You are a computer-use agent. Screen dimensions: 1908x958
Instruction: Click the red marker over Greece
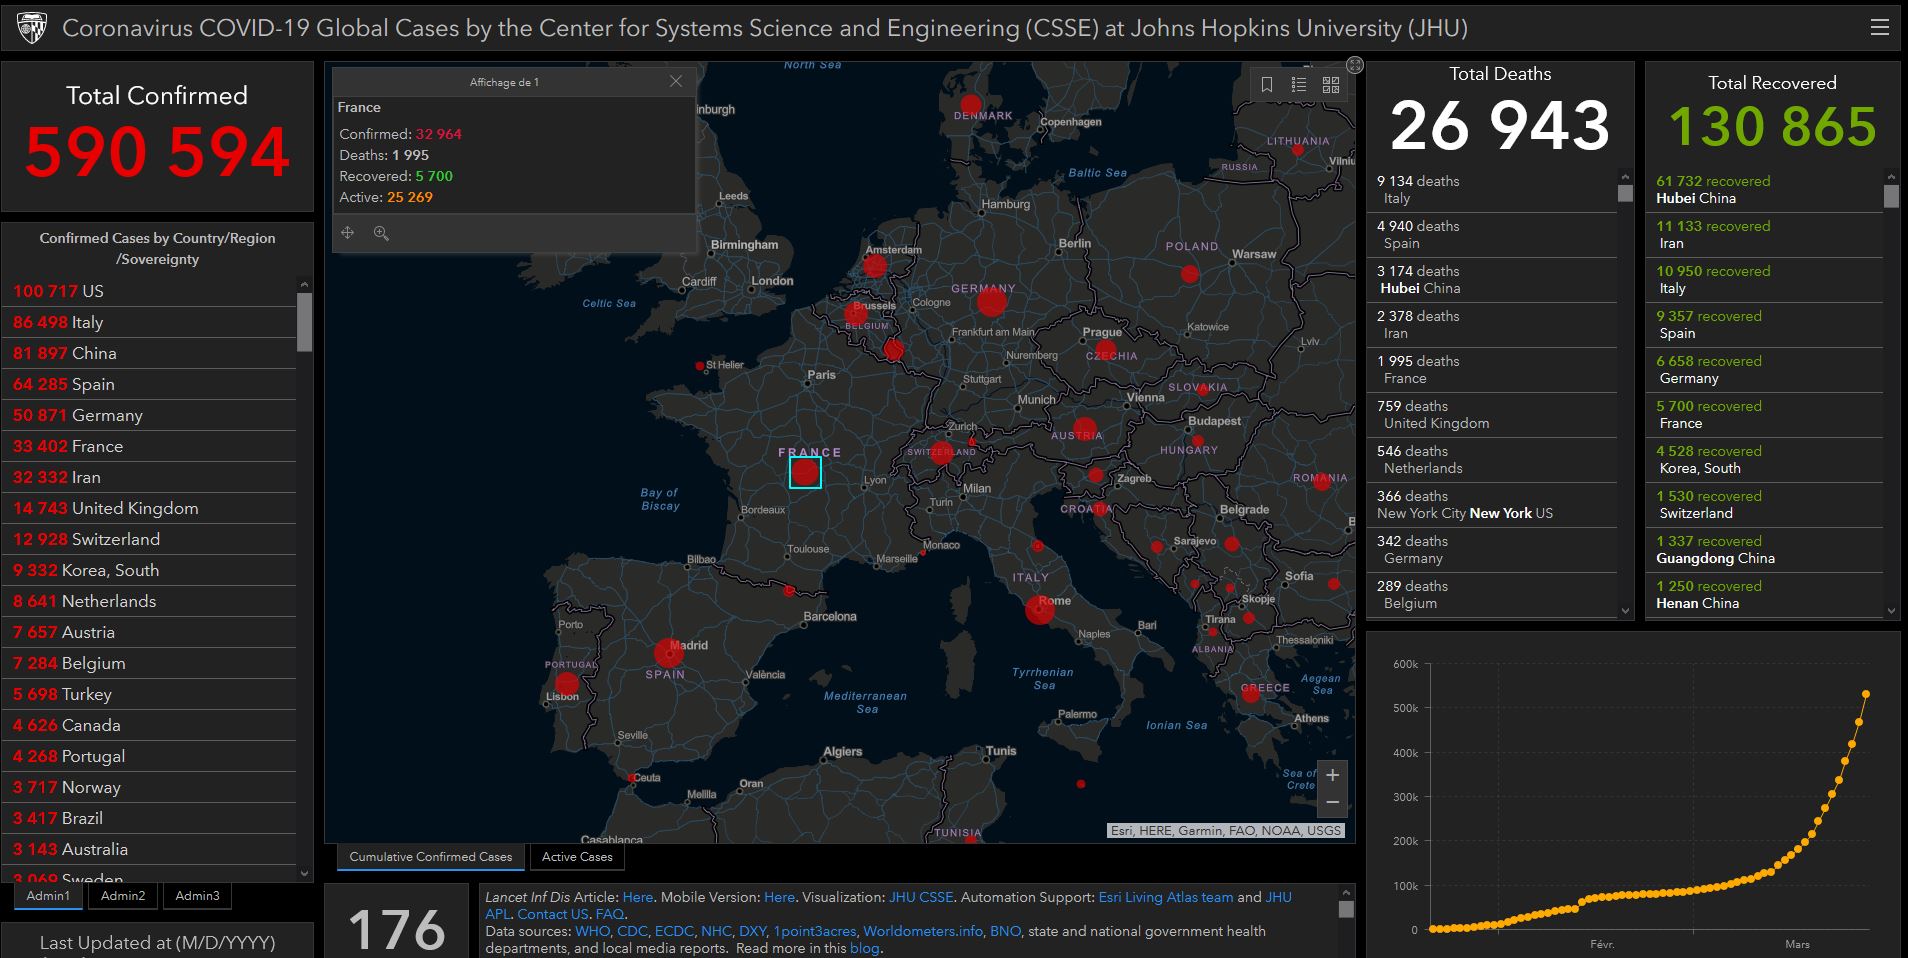1250,692
